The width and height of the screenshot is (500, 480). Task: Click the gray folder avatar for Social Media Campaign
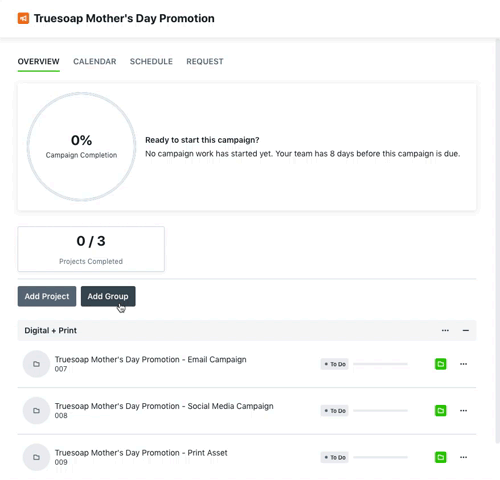(x=36, y=411)
